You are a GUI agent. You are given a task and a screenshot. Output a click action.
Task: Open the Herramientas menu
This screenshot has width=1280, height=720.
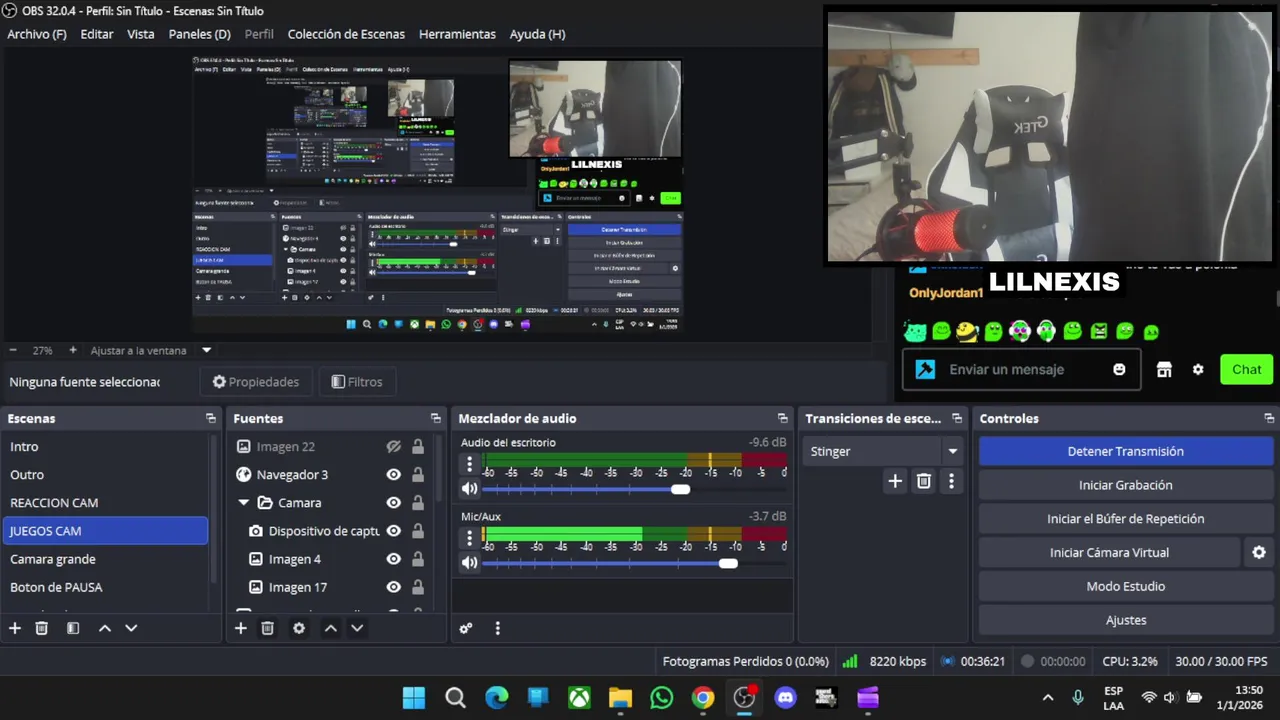[x=457, y=34]
